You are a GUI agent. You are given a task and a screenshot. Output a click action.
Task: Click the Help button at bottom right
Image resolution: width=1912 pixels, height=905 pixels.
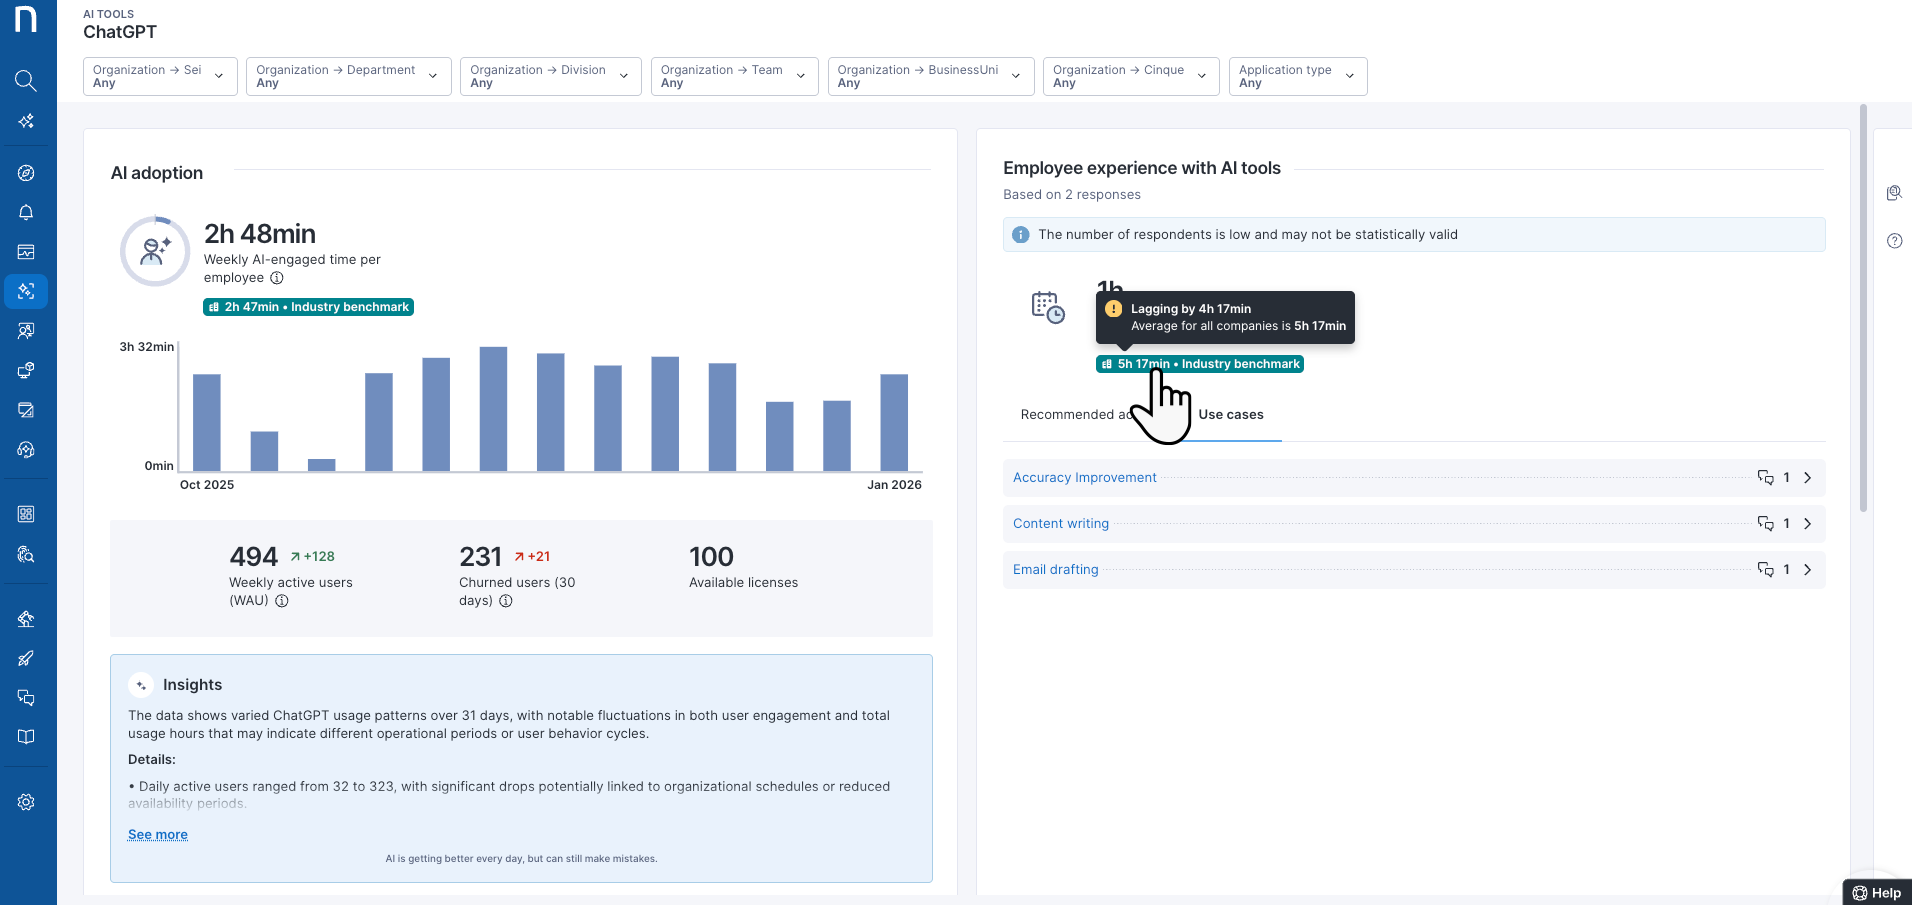pos(1877,893)
